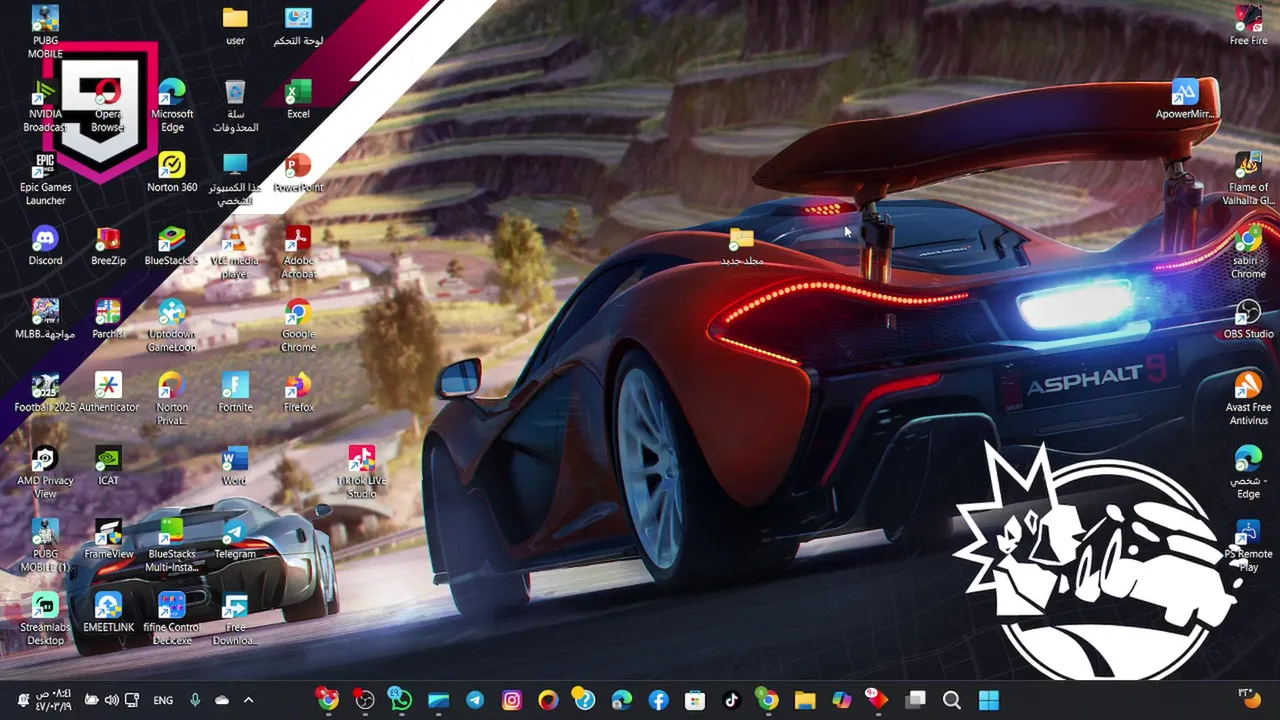Open Facebook from the taskbar

pos(658,700)
